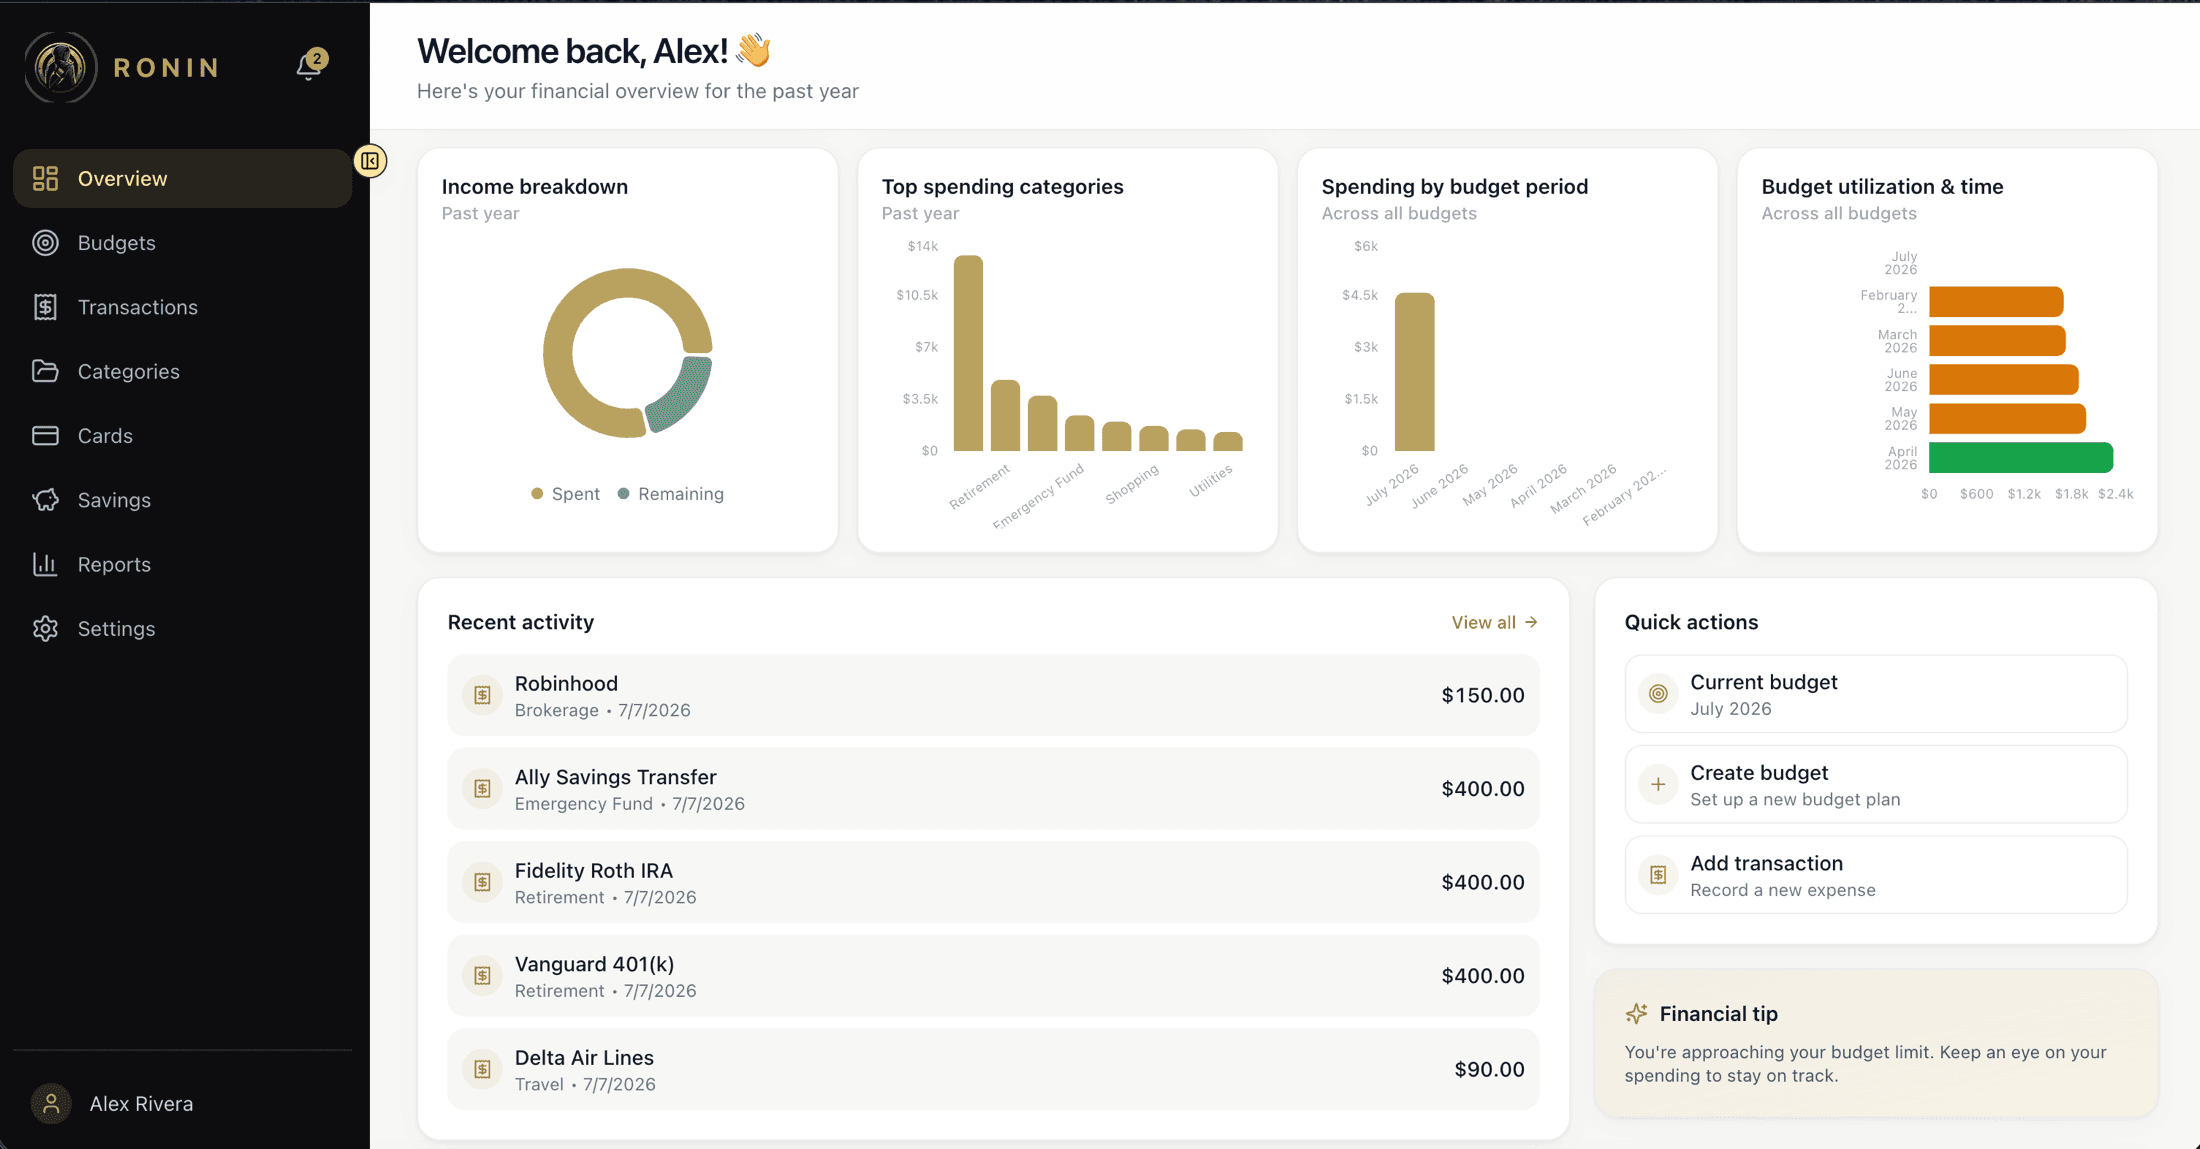Click the Categories folder icon
2200x1149 pixels.
45,371
